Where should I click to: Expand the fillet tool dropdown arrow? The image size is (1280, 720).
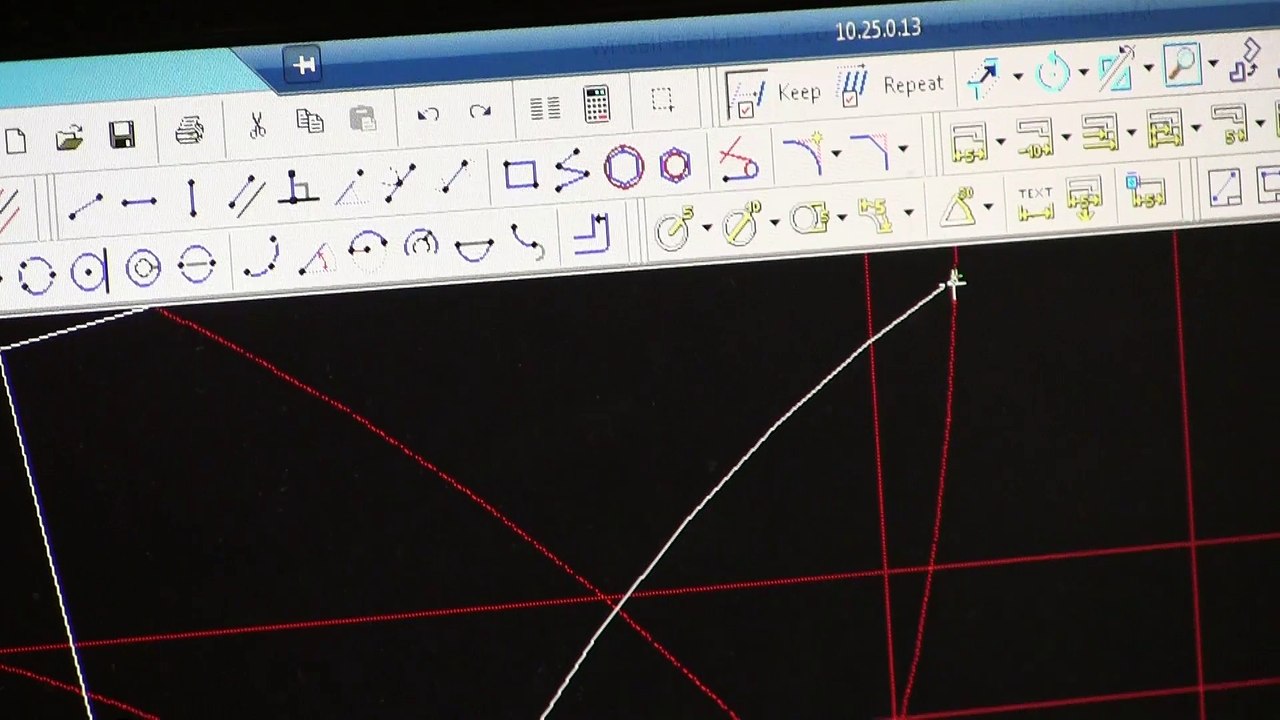point(836,153)
